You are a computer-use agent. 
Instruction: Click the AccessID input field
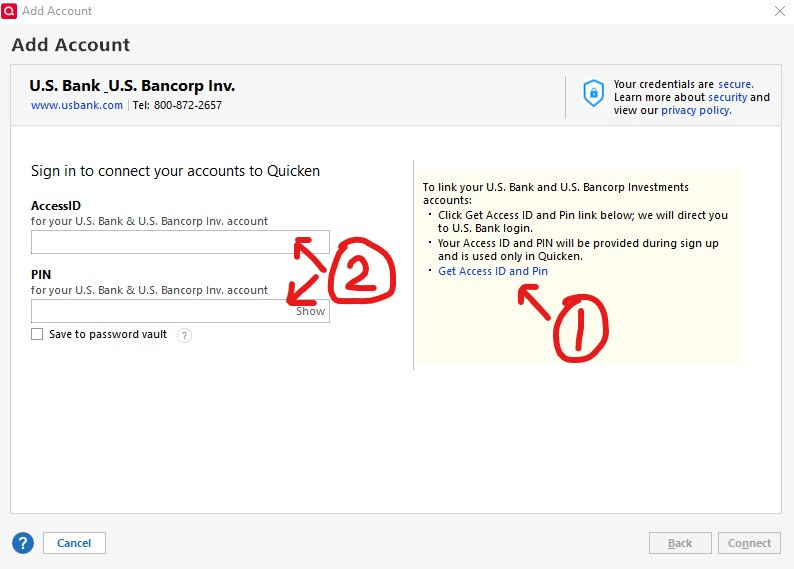tap(180, 242)
